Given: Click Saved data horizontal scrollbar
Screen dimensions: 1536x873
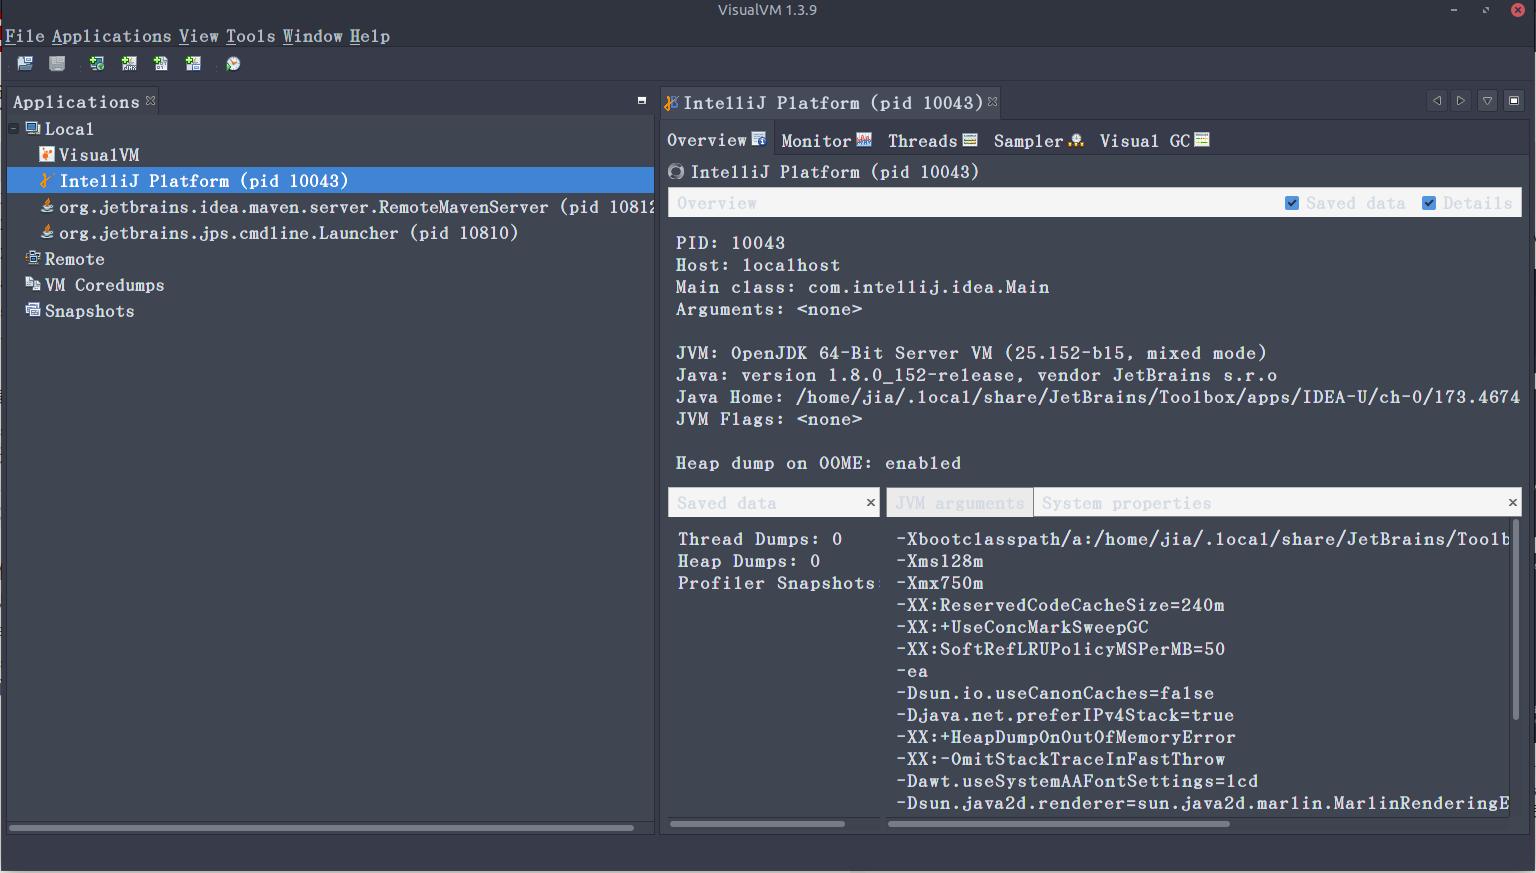Looking at the screenshot, I should [757, 824].
